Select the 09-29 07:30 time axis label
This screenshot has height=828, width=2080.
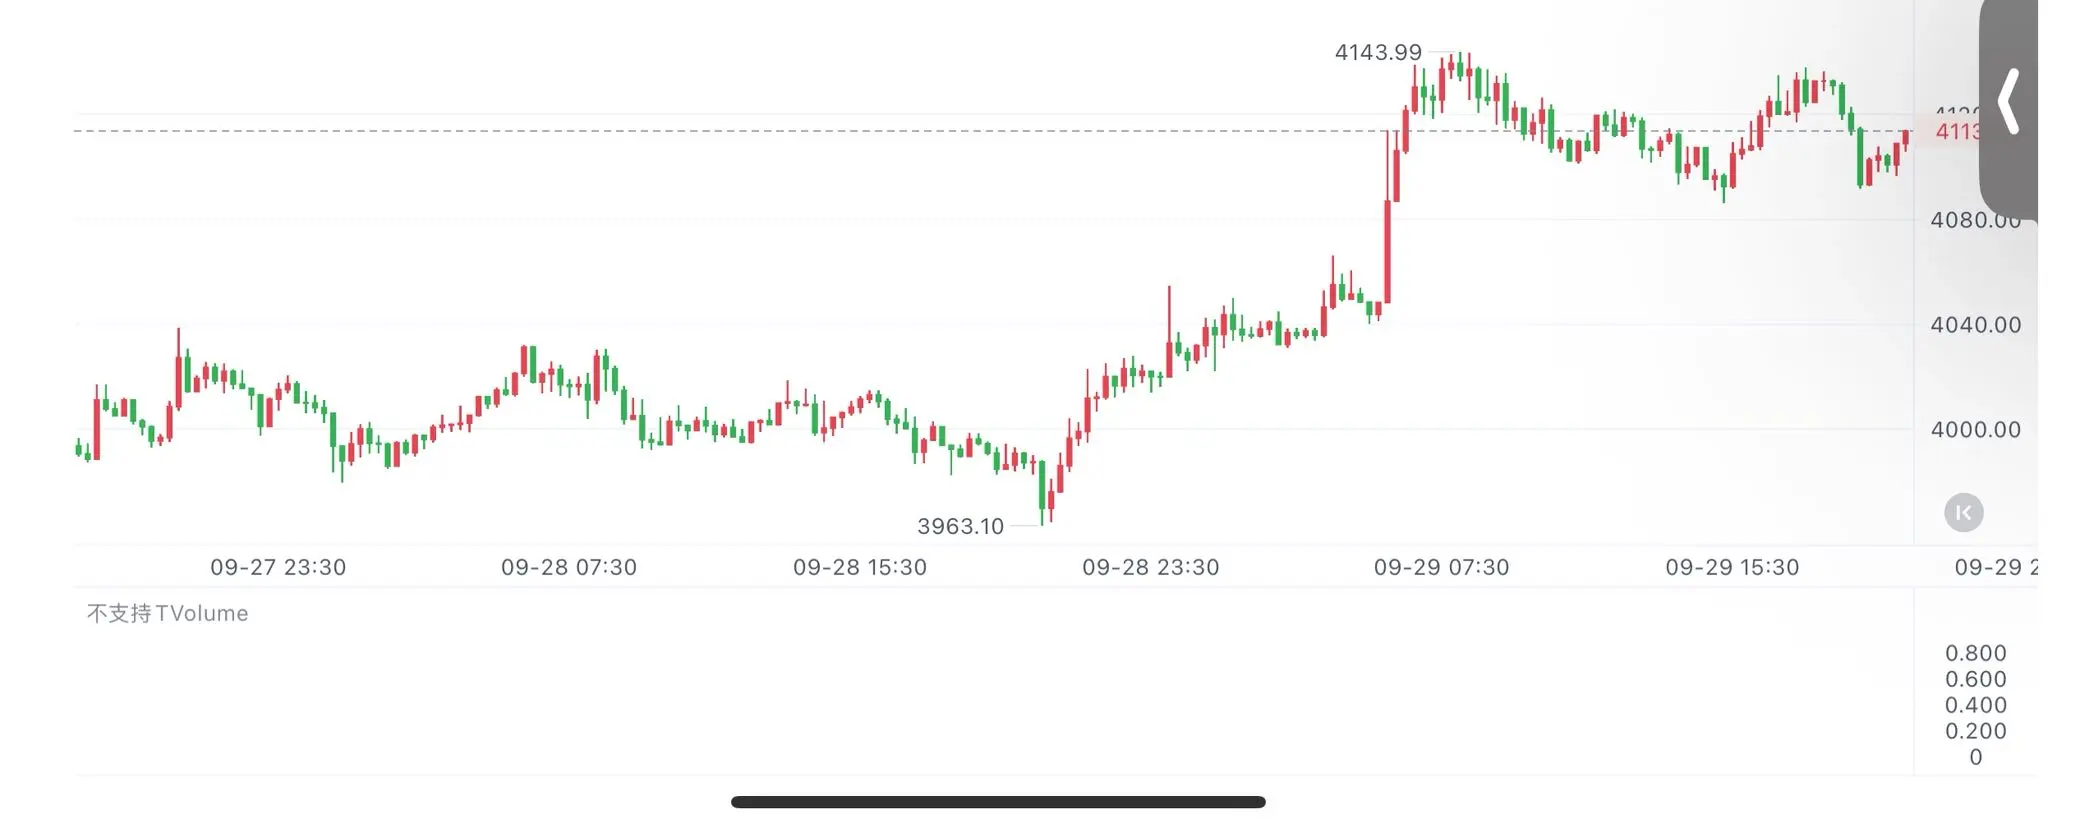(1441, 567)
